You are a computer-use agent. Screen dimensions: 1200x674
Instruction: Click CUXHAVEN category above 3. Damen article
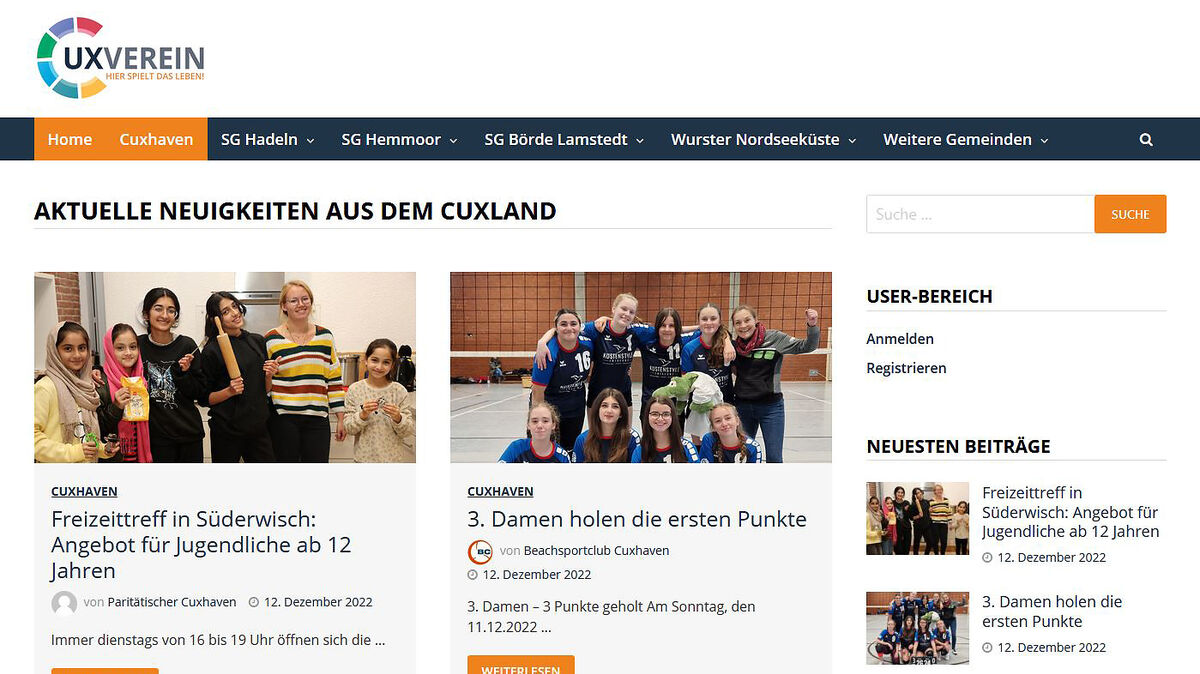[x=500, y=492]
